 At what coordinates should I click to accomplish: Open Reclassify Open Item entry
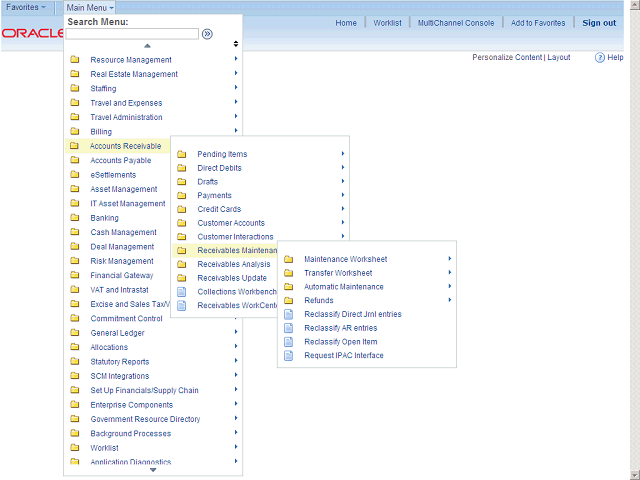click(341, 342)
